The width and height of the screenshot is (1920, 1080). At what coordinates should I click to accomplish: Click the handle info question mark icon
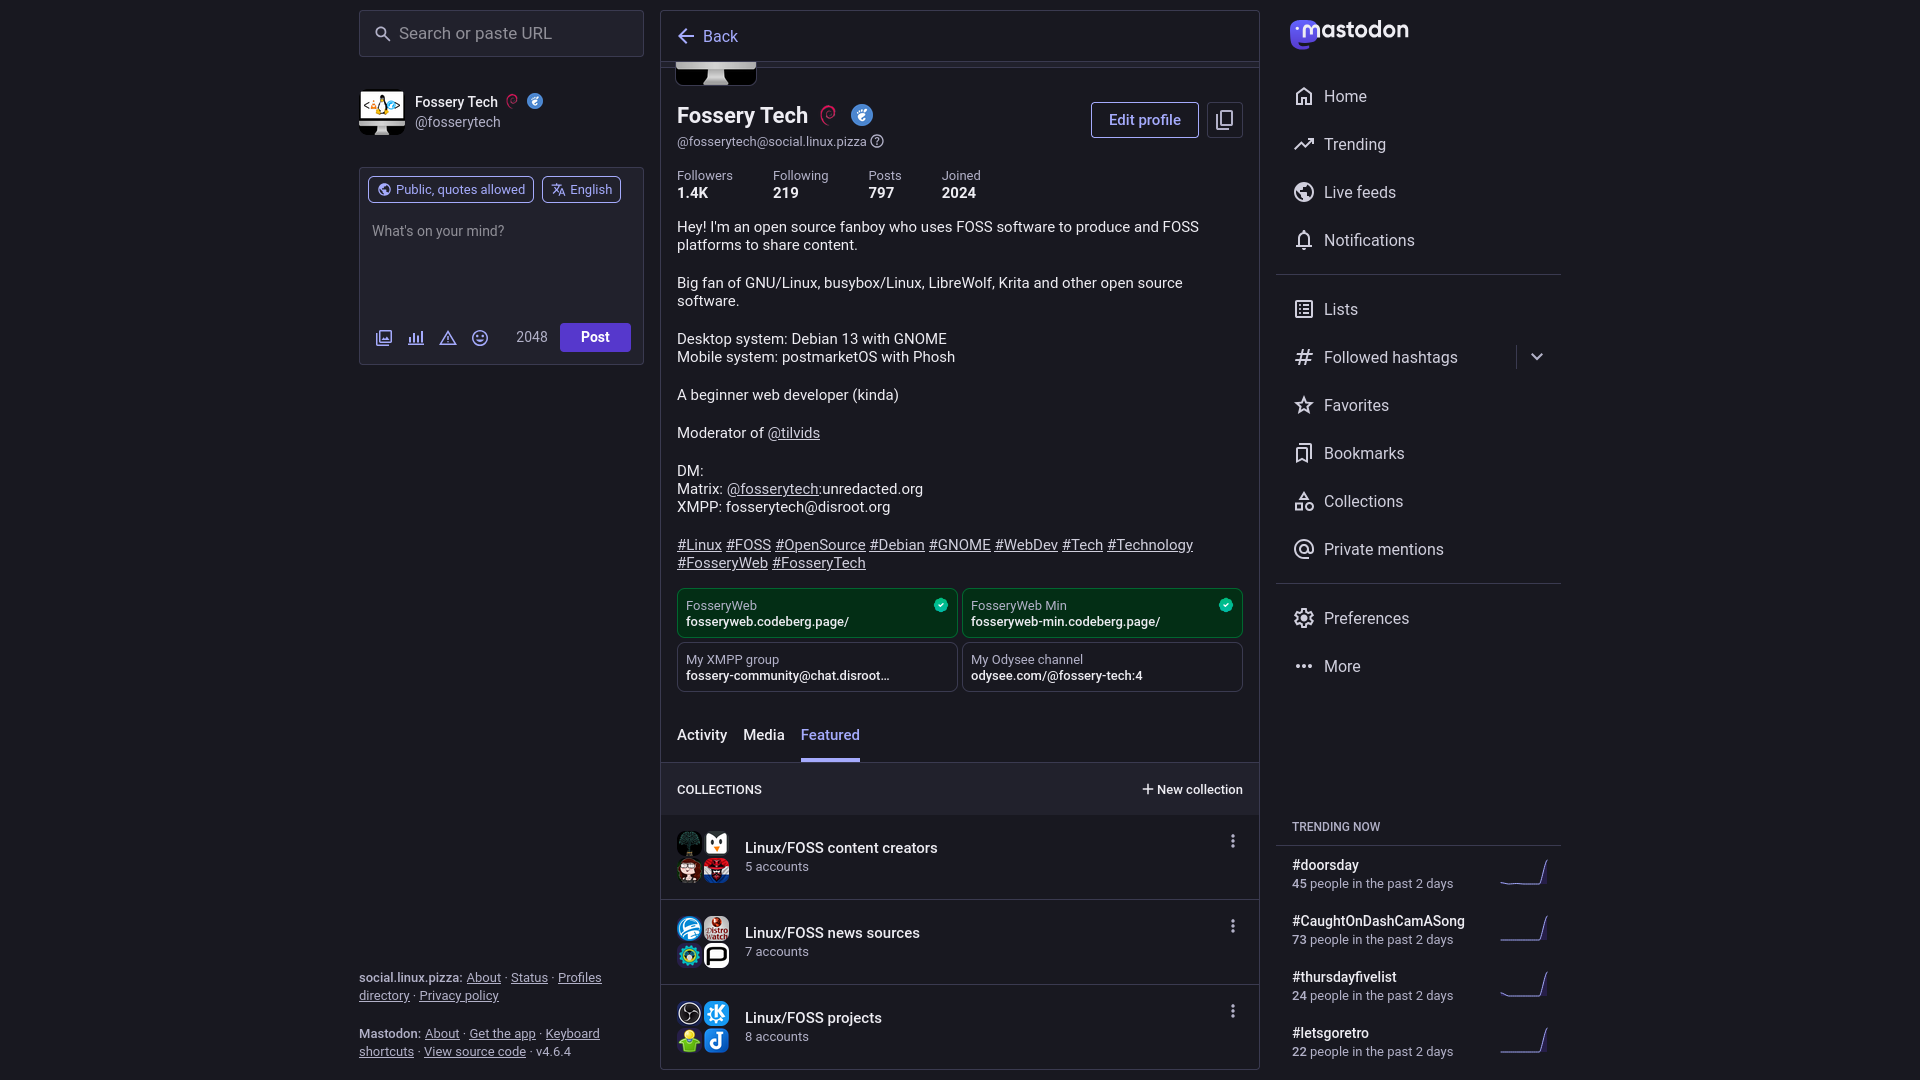click(877, 141)
